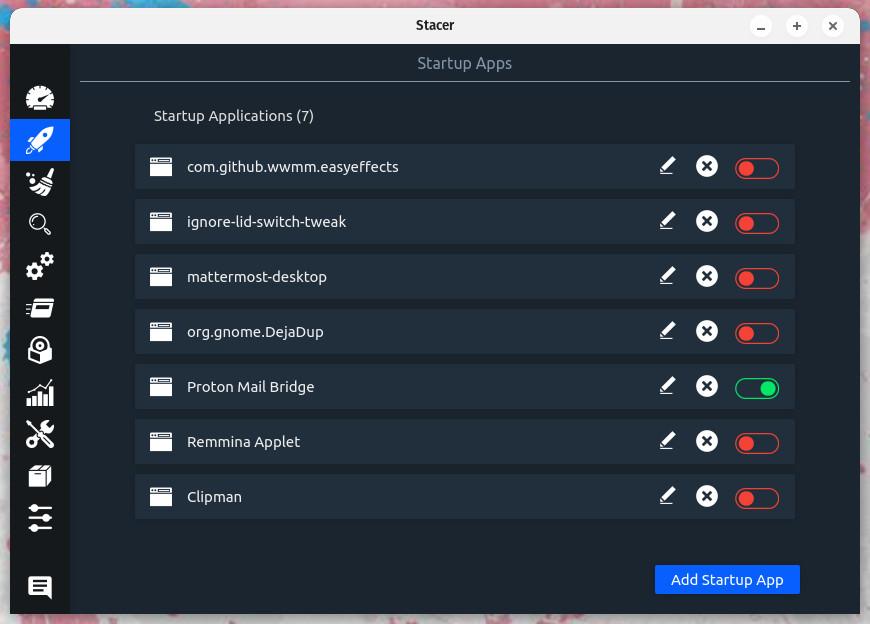
Task: Select the org.gnome.DejaDup list entry
Action: pyautogui.click(x=400, y=331)
